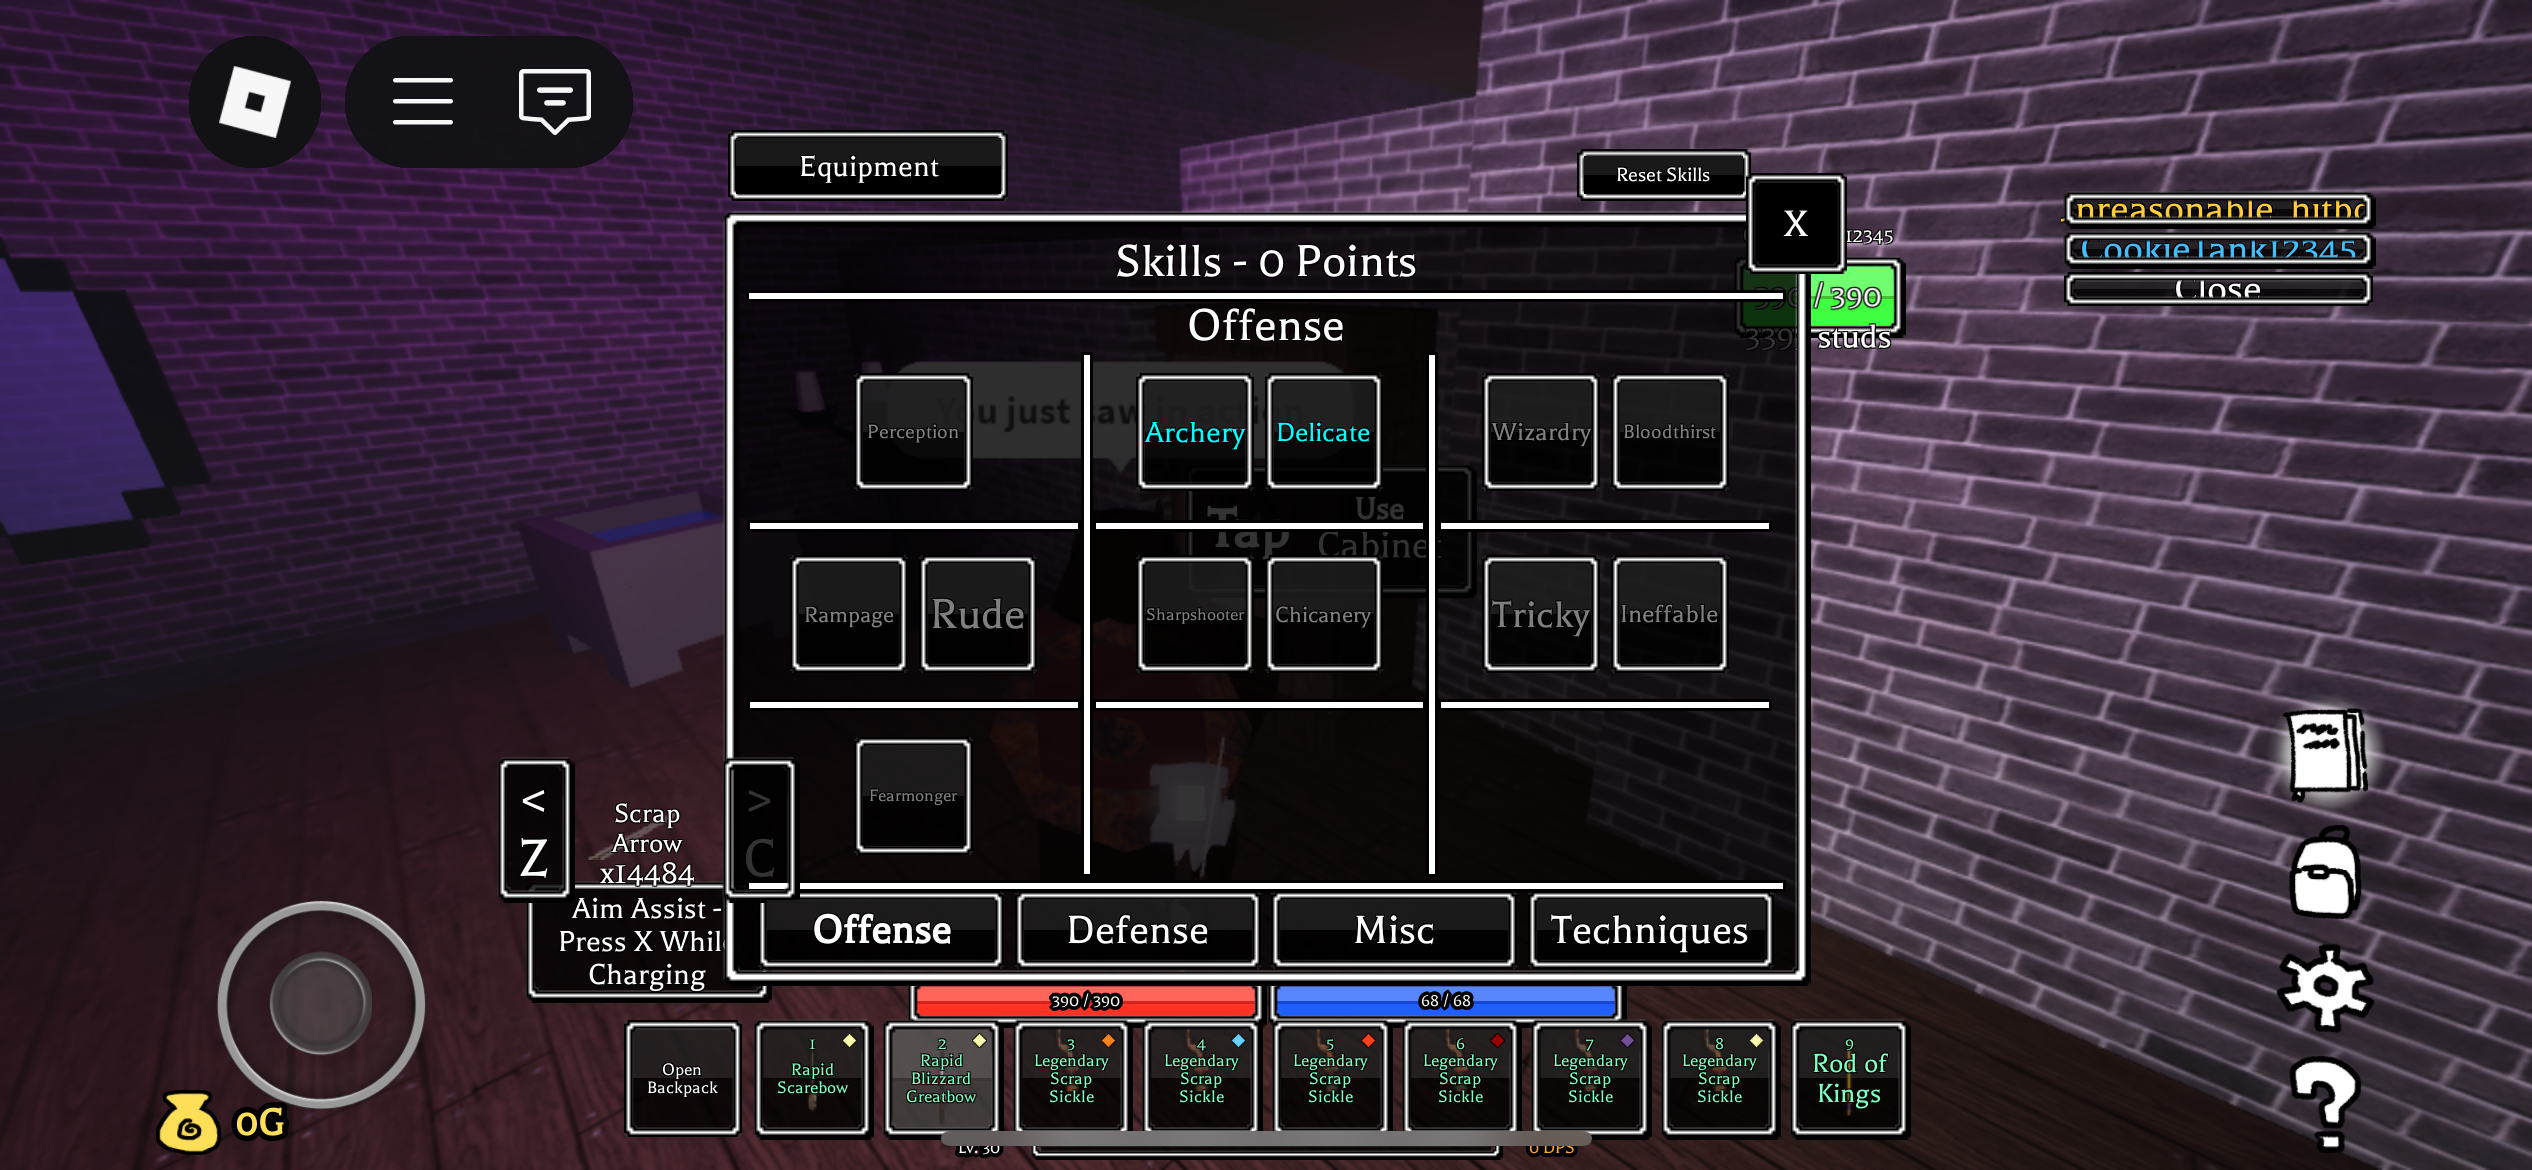Select the Chicanery skill
This screenshot has width=2532, height=1170.
click(1323, 614)
